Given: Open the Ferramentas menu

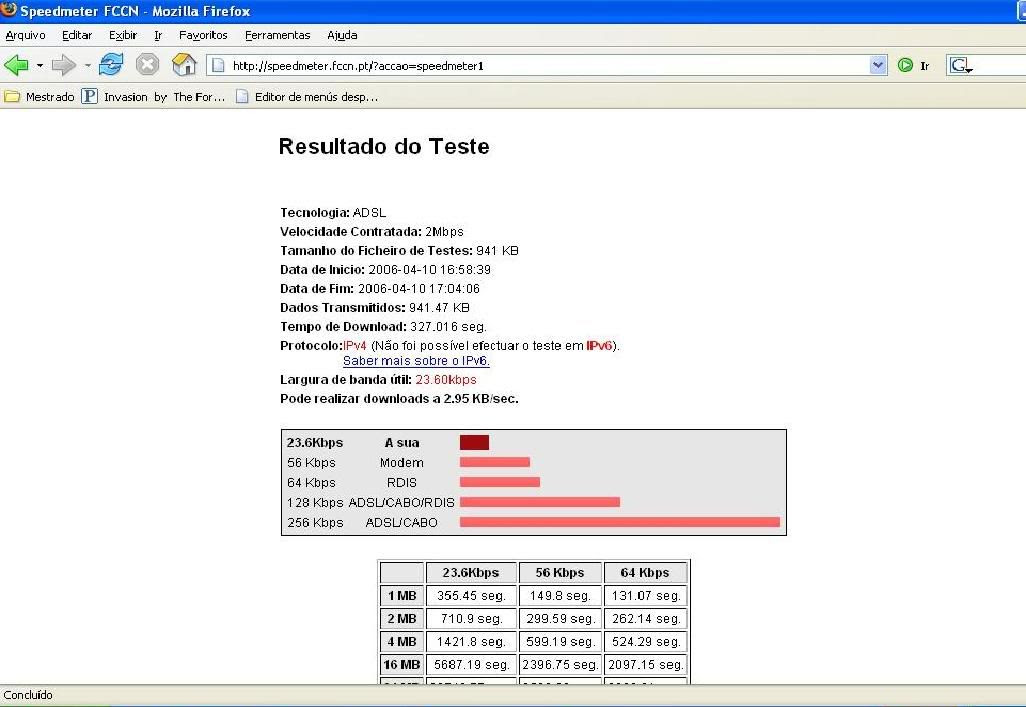Looking at the screenshot, I should tap(277, 35).
